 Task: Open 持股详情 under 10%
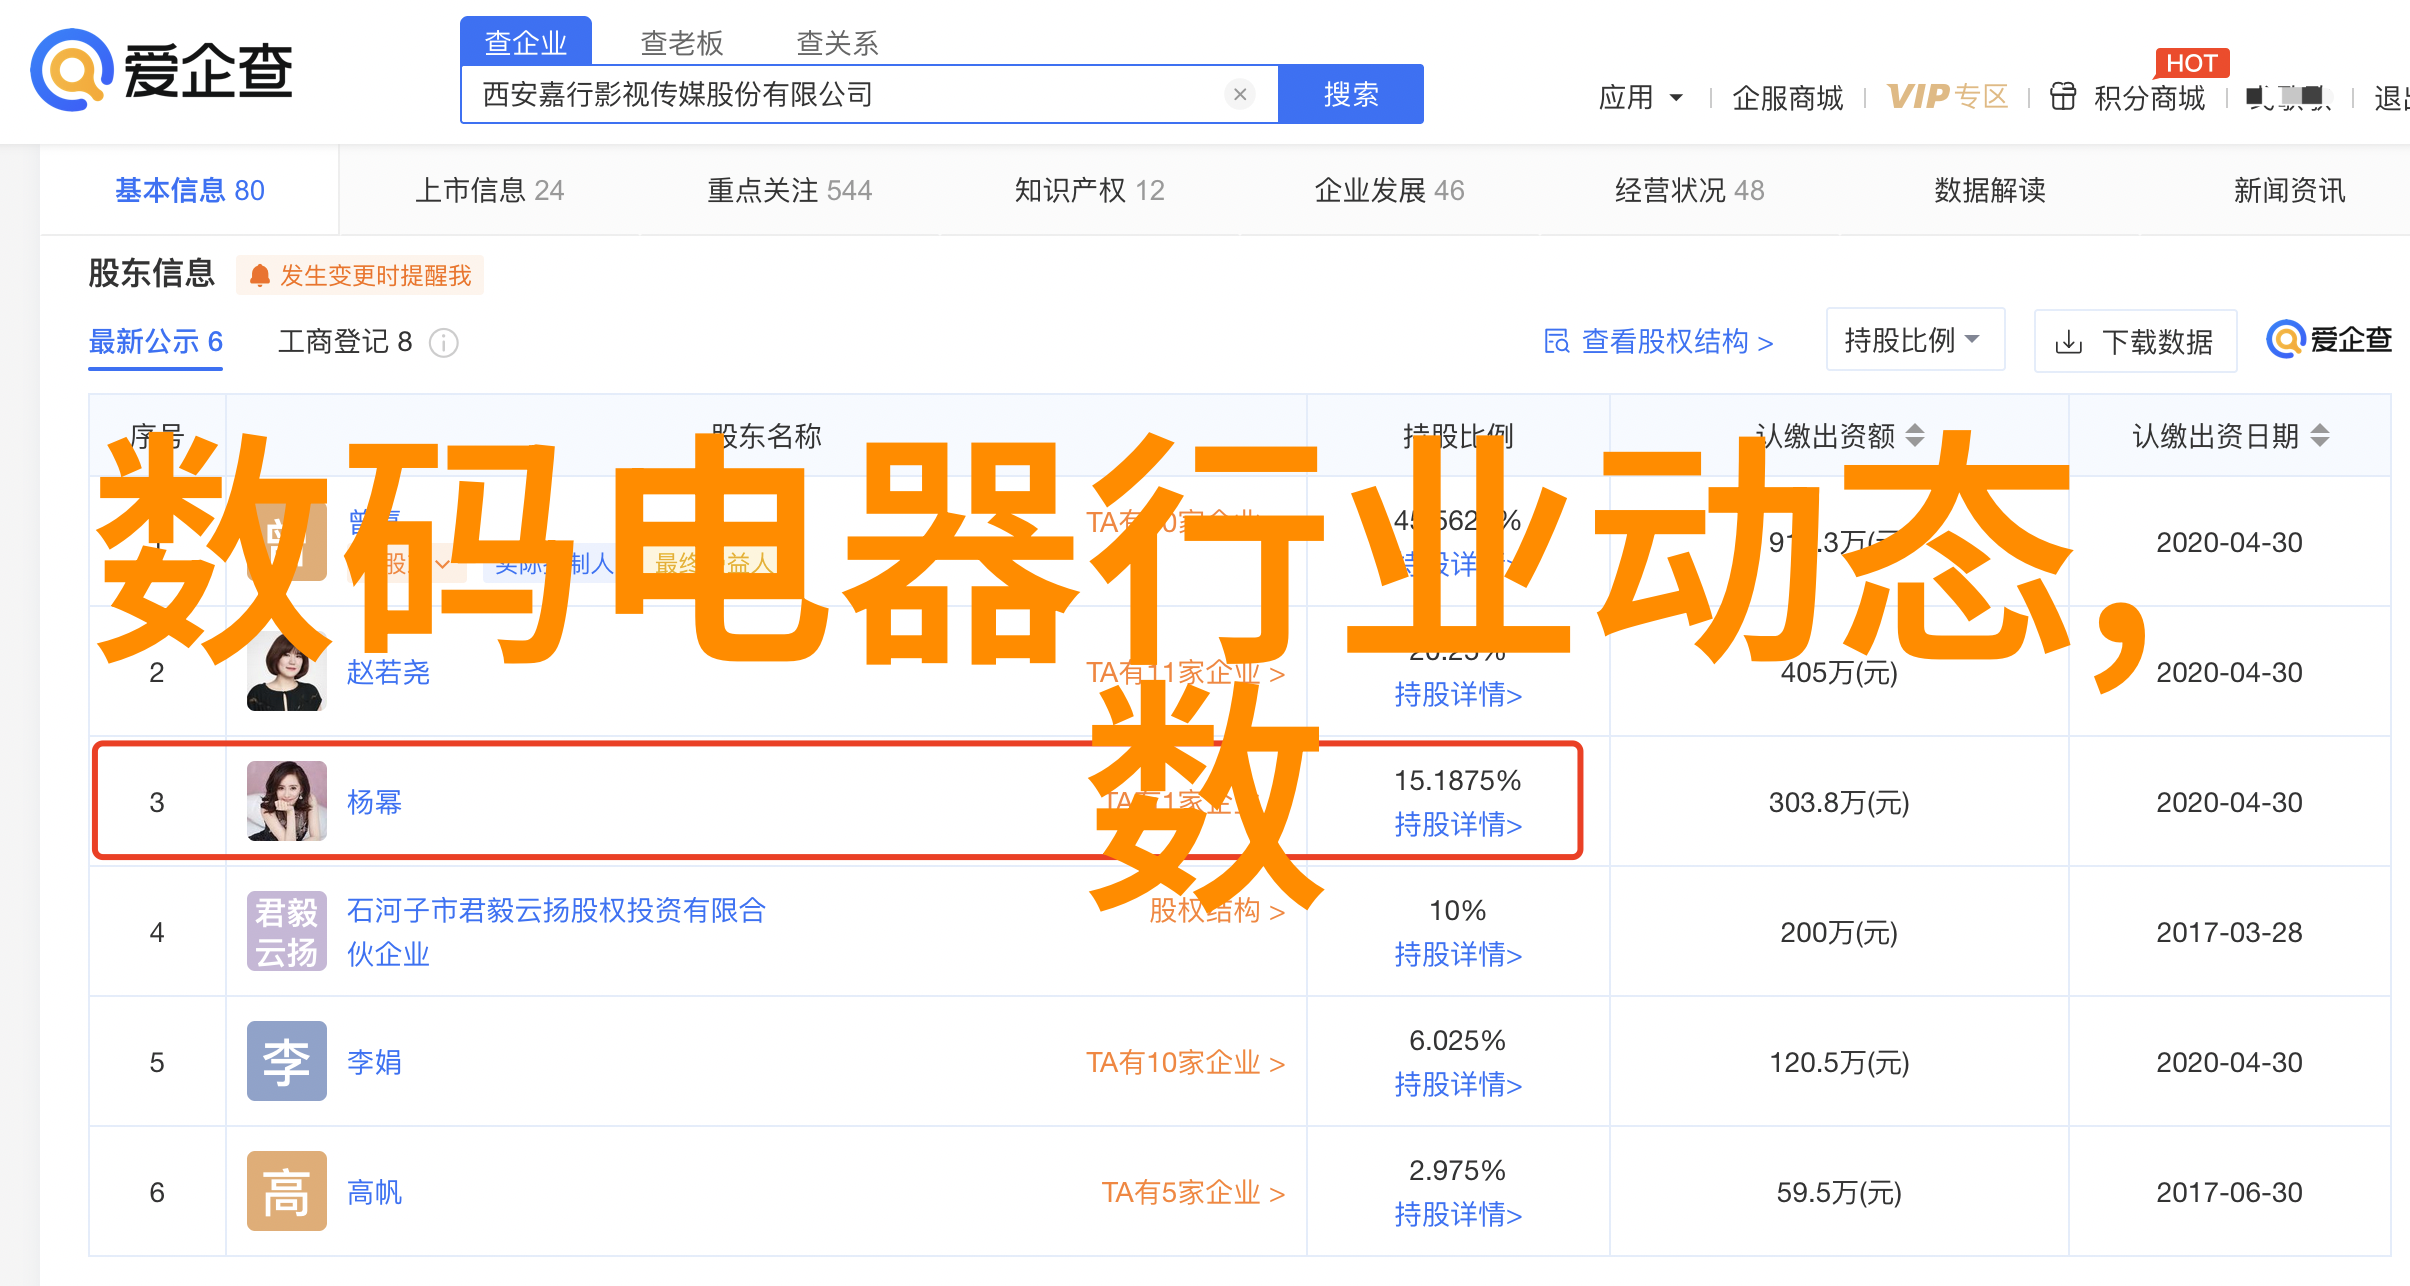1458,954
